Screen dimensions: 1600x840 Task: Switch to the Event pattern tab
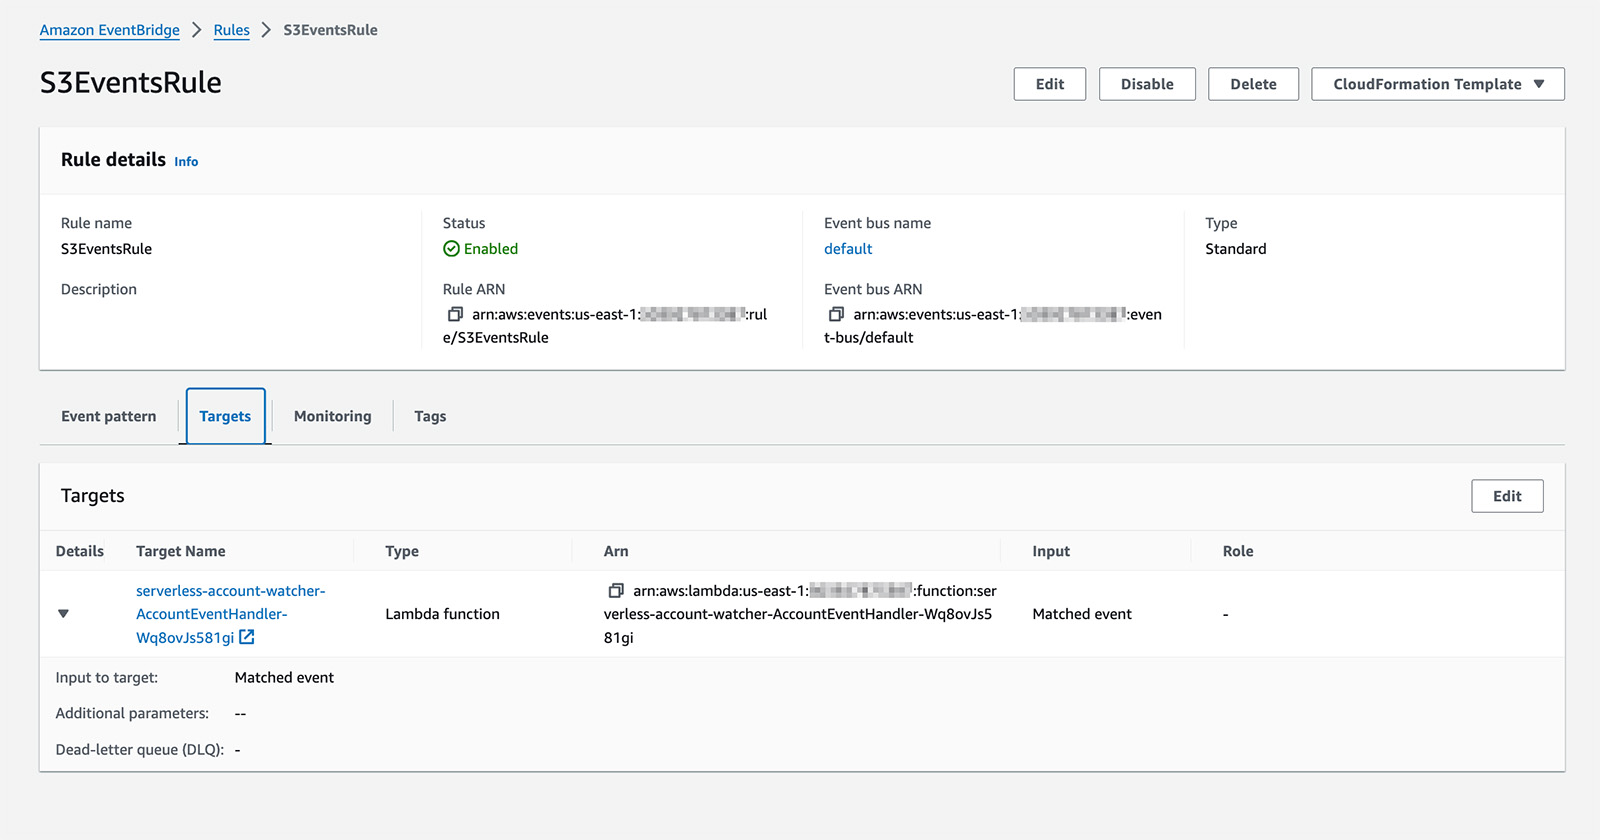pyautogui.click(x=108, y=416)
